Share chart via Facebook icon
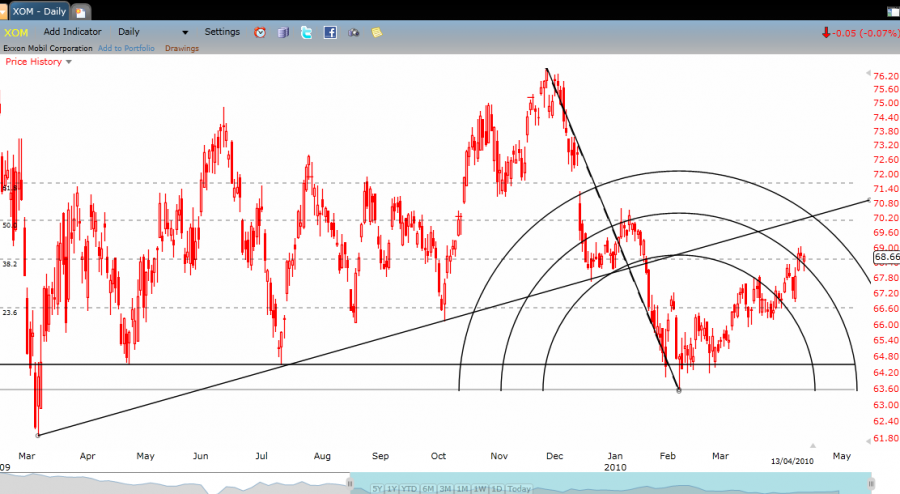The height and width of the screenshot is (494, 900). click(x=330, y=33)
